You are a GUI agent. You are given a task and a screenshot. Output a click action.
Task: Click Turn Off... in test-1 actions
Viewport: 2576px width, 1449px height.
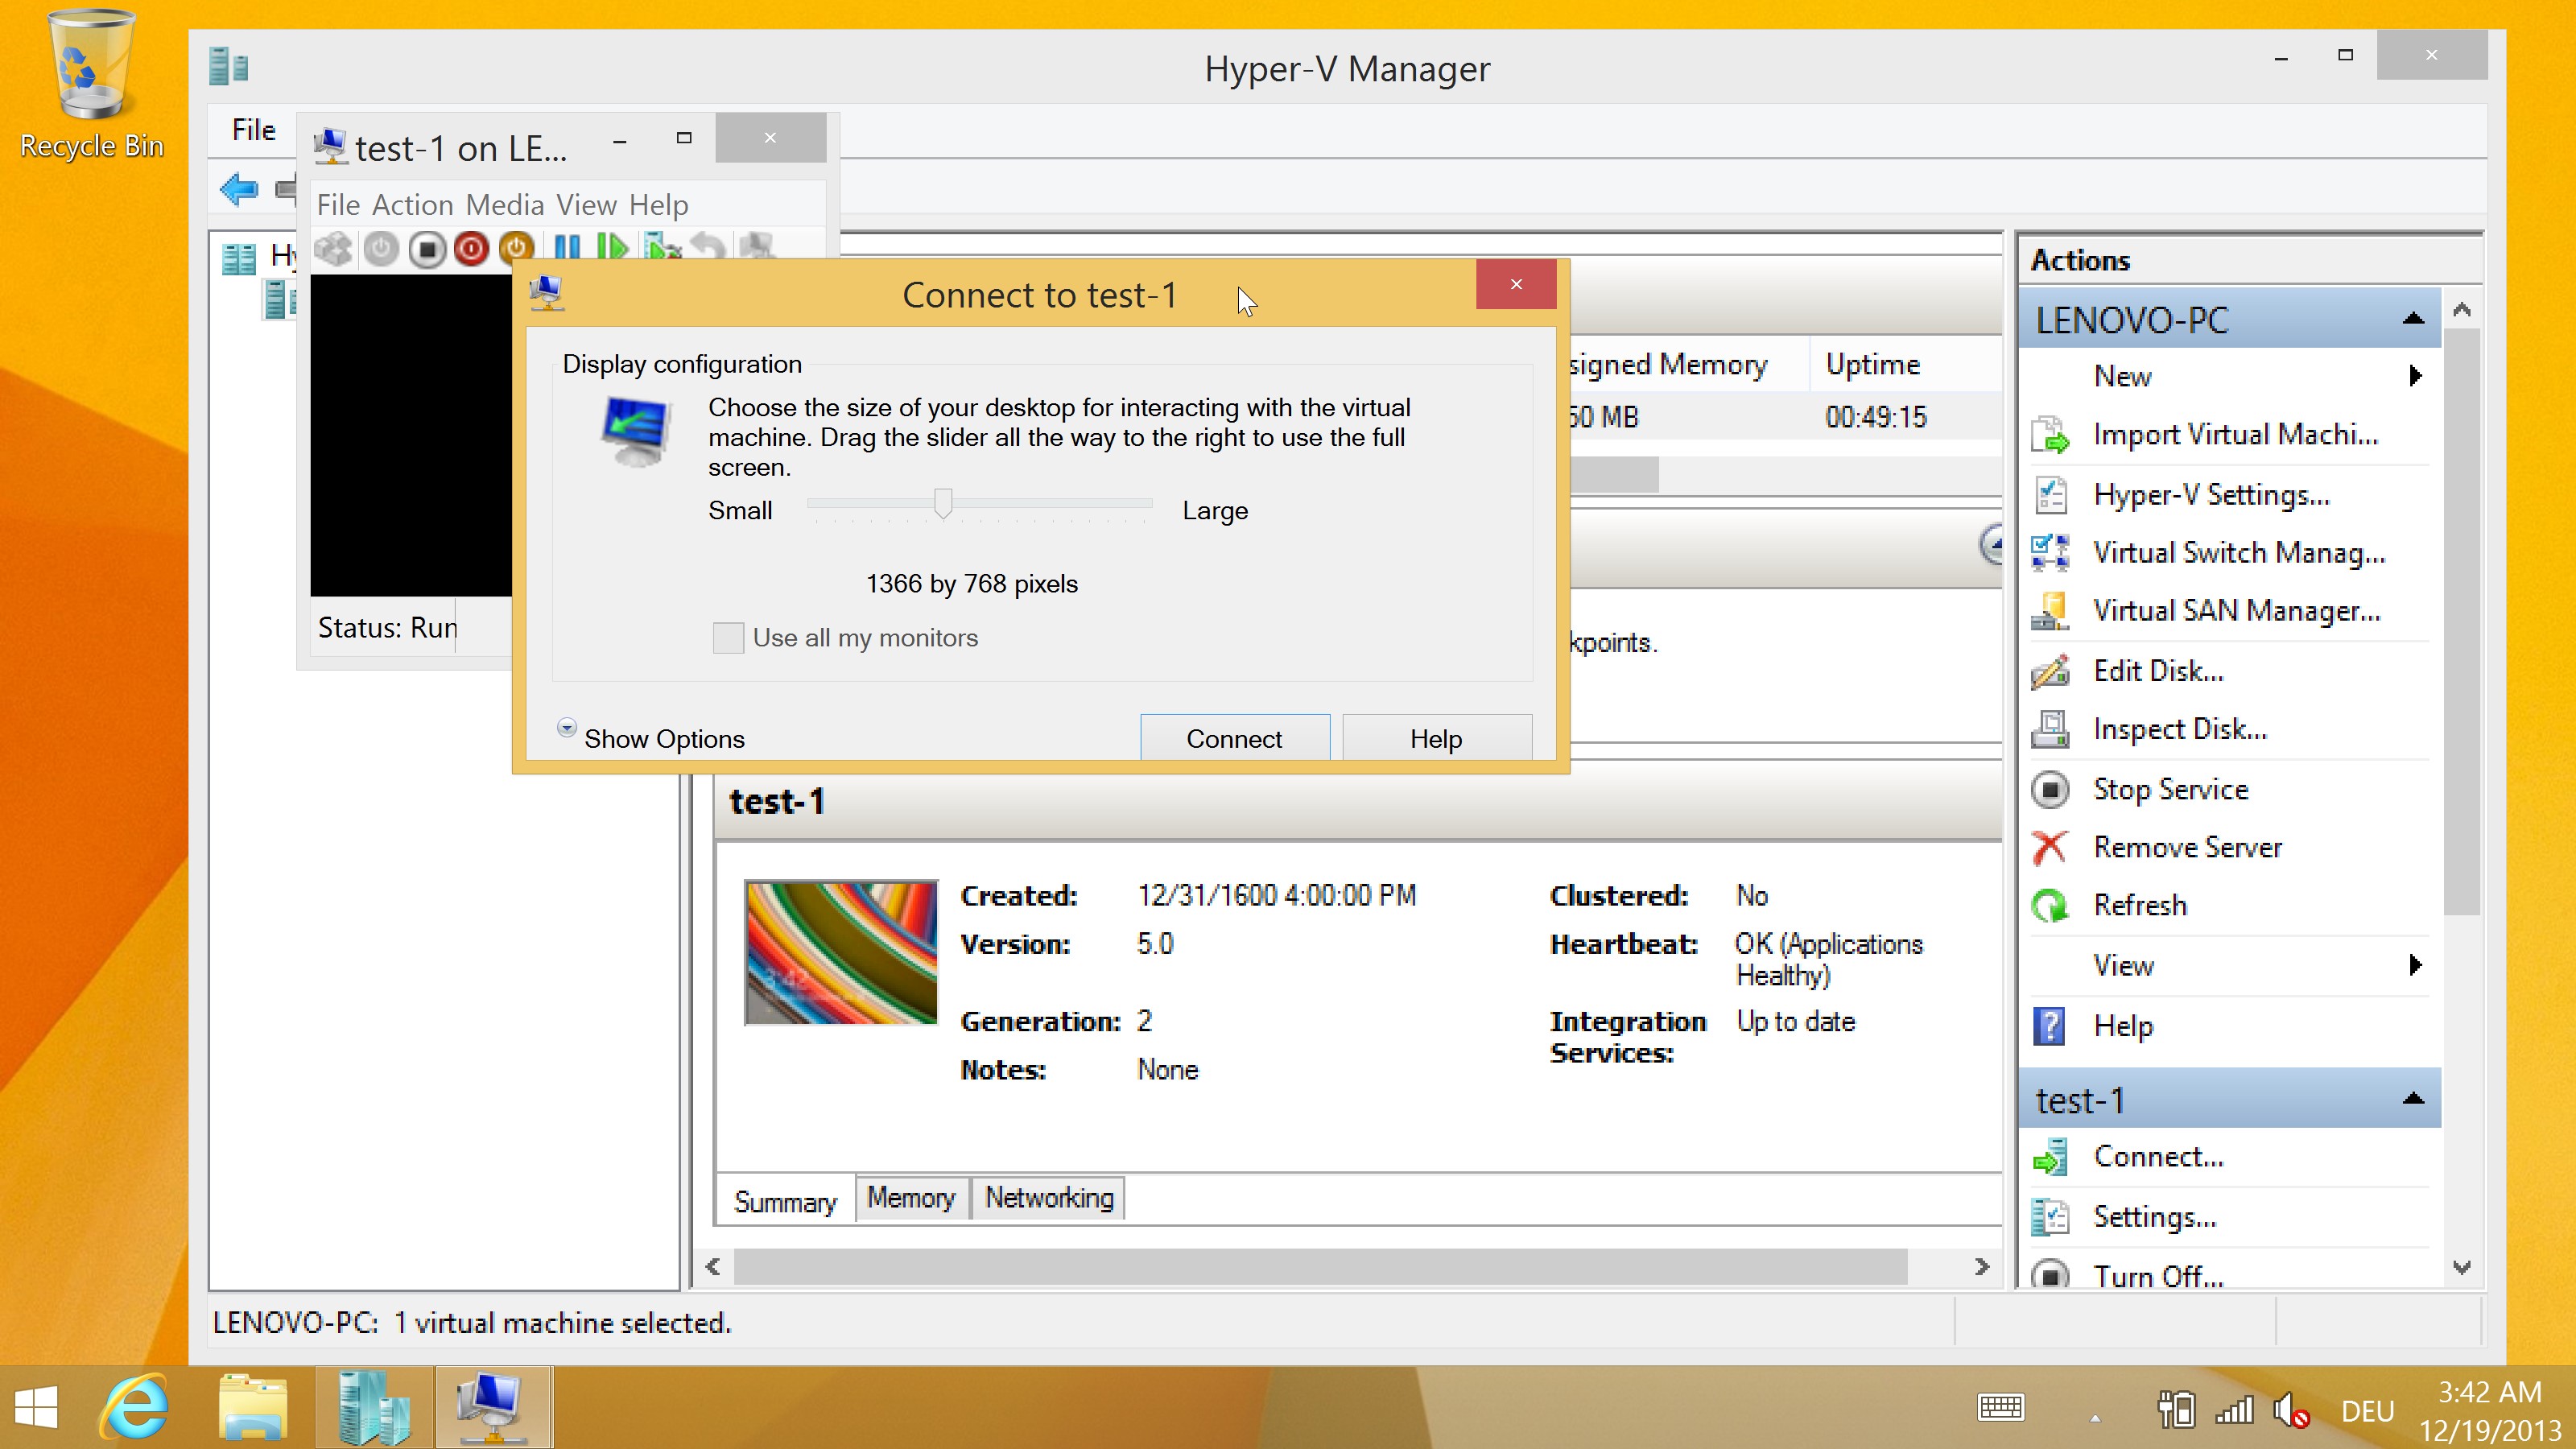[2159, 1277]
